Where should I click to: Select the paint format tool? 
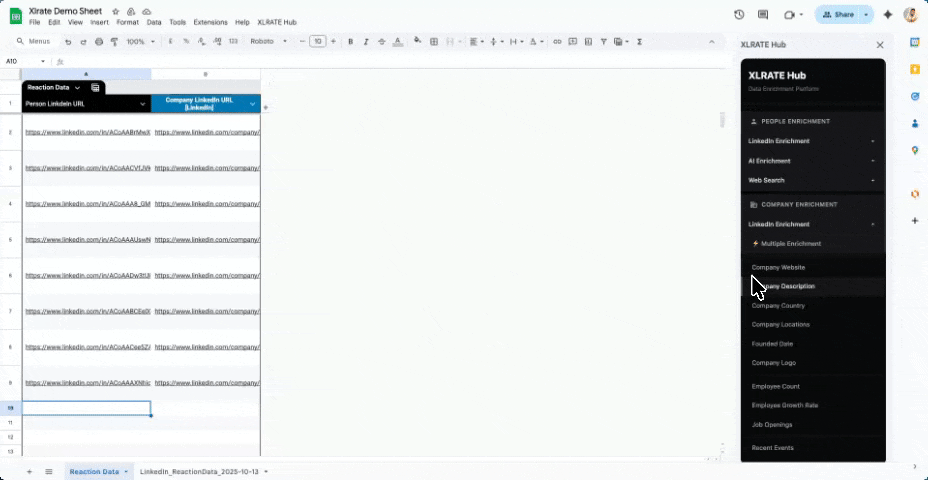(x=114, y=41)
